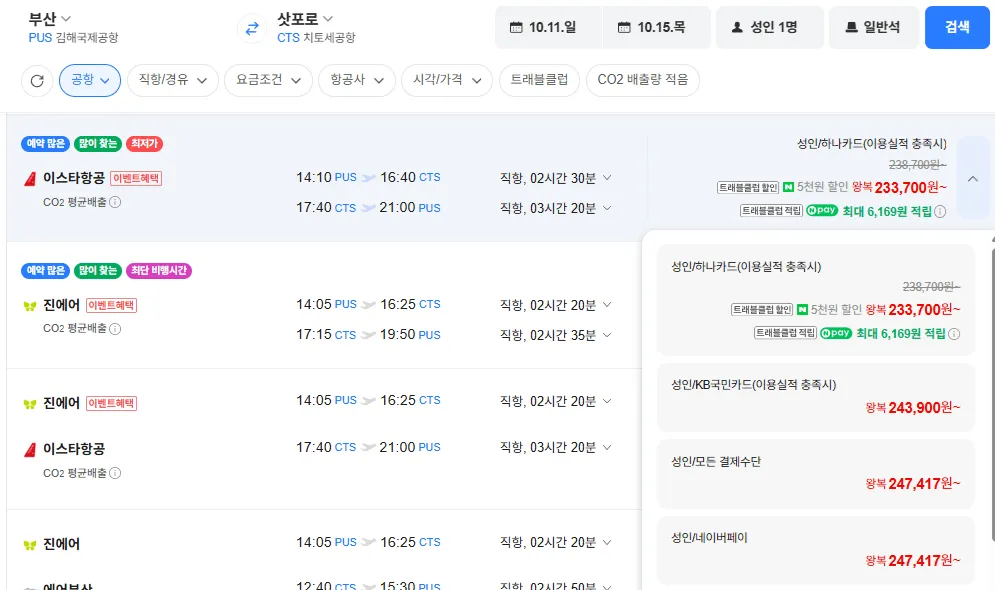Expand the 항공사 filter dropdown
This screenshot has height=590, width=995.
357,81
